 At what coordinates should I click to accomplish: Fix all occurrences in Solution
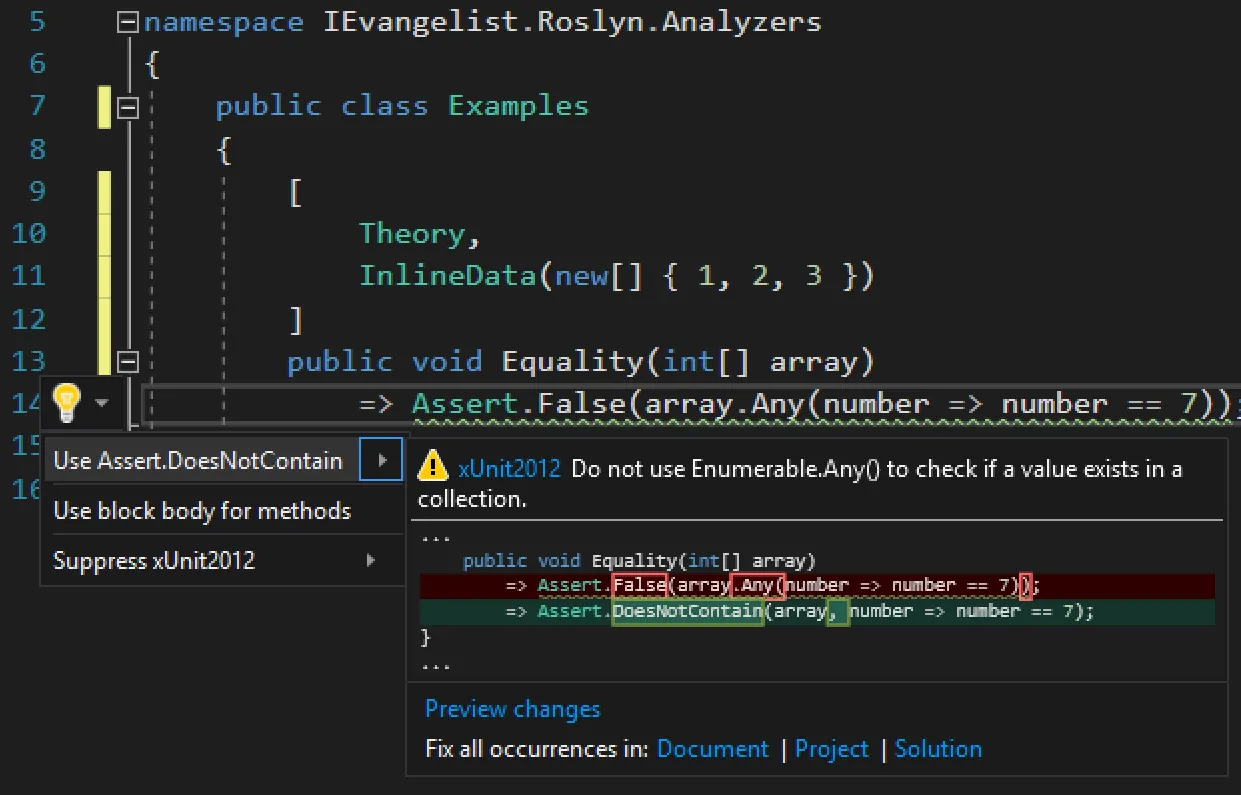938,749
